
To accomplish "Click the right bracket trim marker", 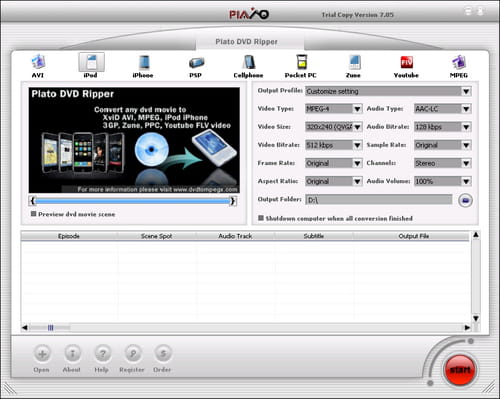I will (233, 201).
